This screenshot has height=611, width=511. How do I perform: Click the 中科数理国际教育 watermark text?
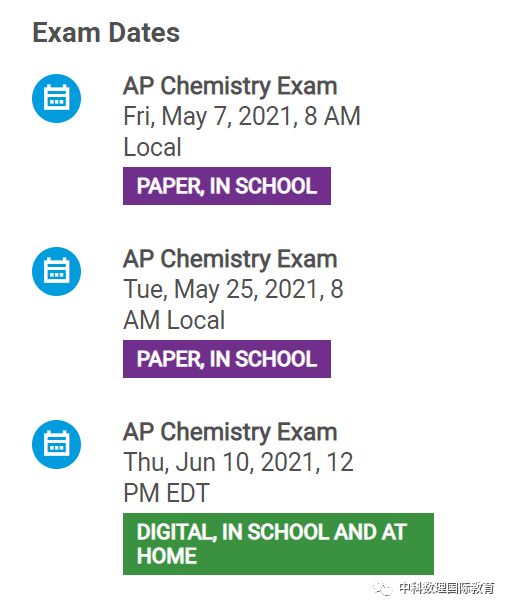click(447, 588)
